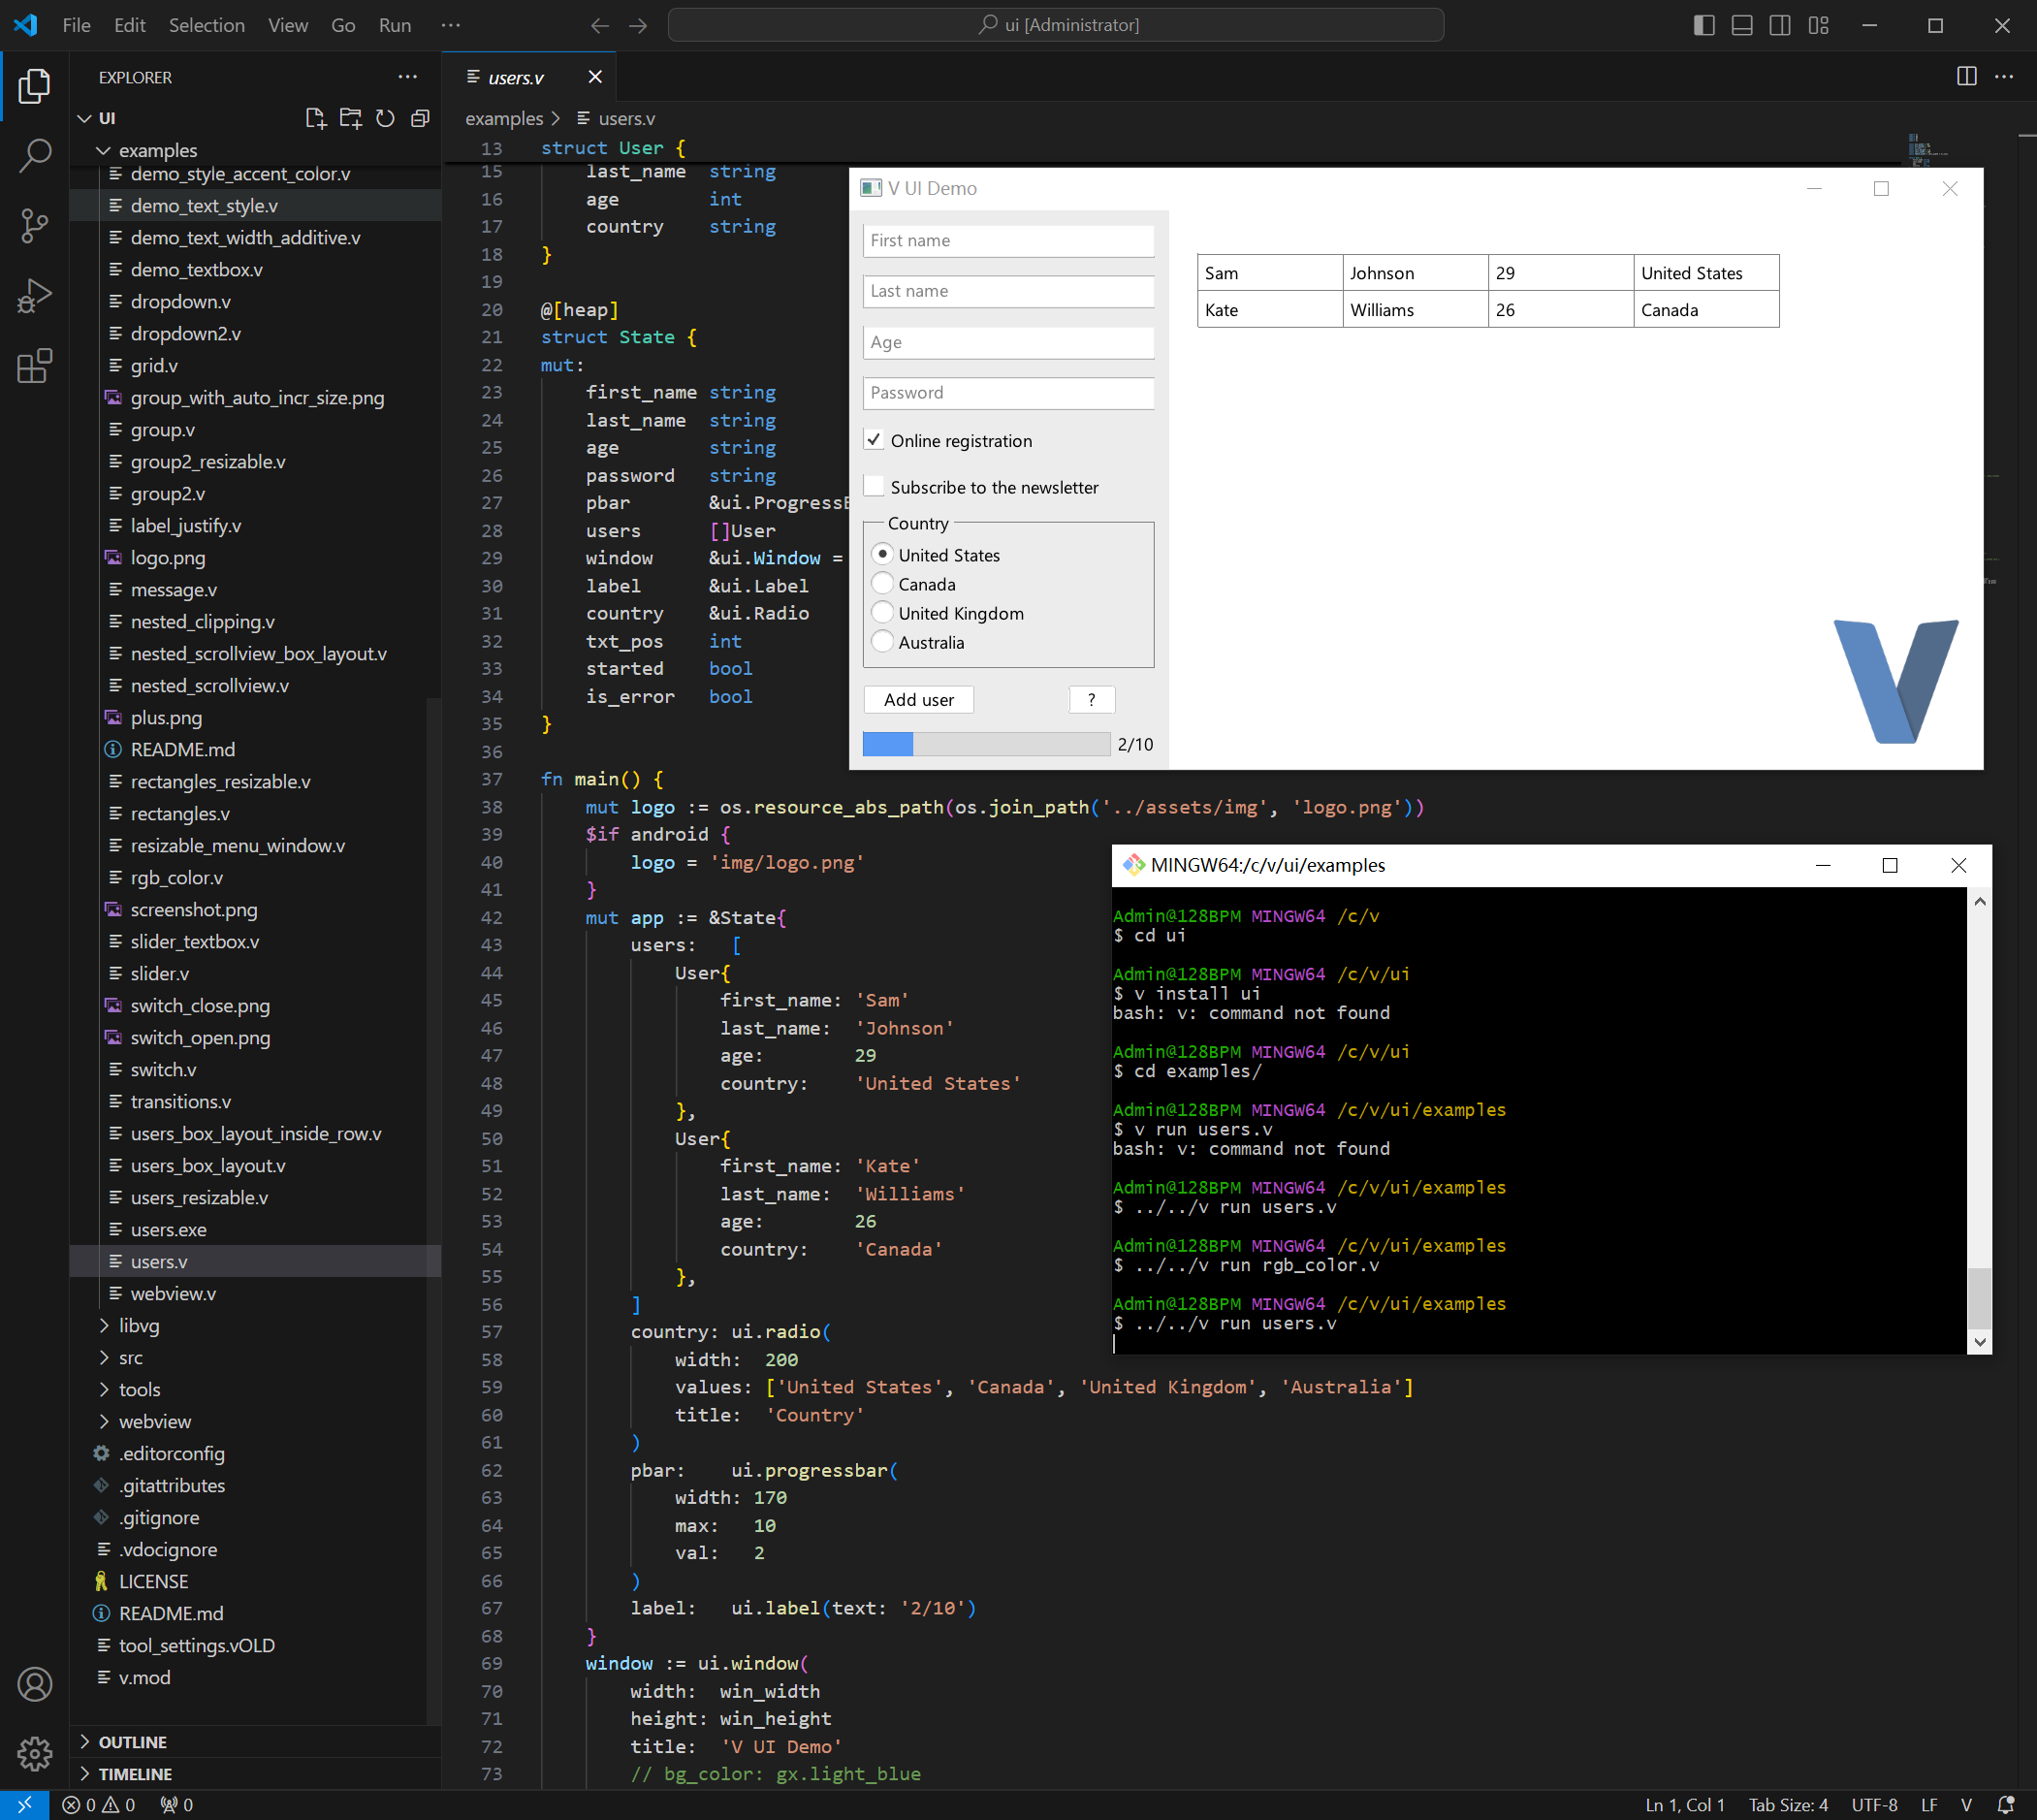Open the Run and Debug view
The image size is (2037, 1820).
click(35, 296)
